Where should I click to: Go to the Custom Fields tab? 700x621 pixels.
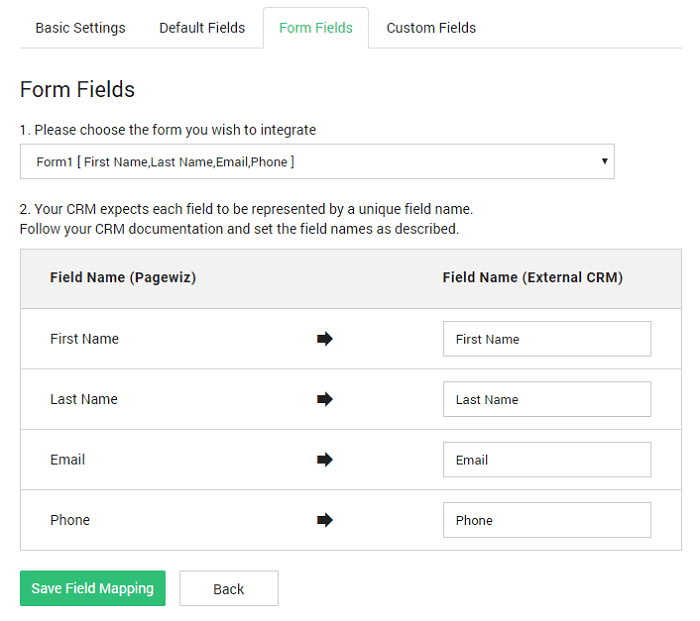(431, 28)
